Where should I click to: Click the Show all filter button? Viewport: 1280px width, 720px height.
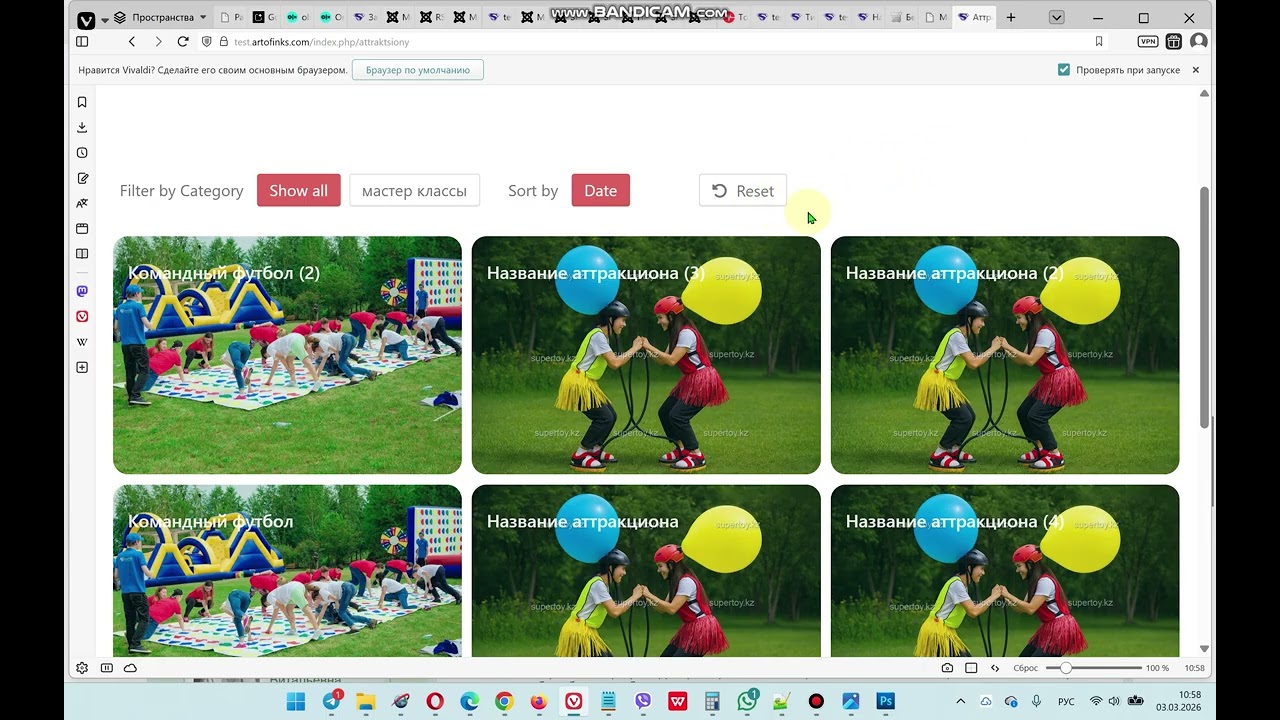[x=298, y=190]
